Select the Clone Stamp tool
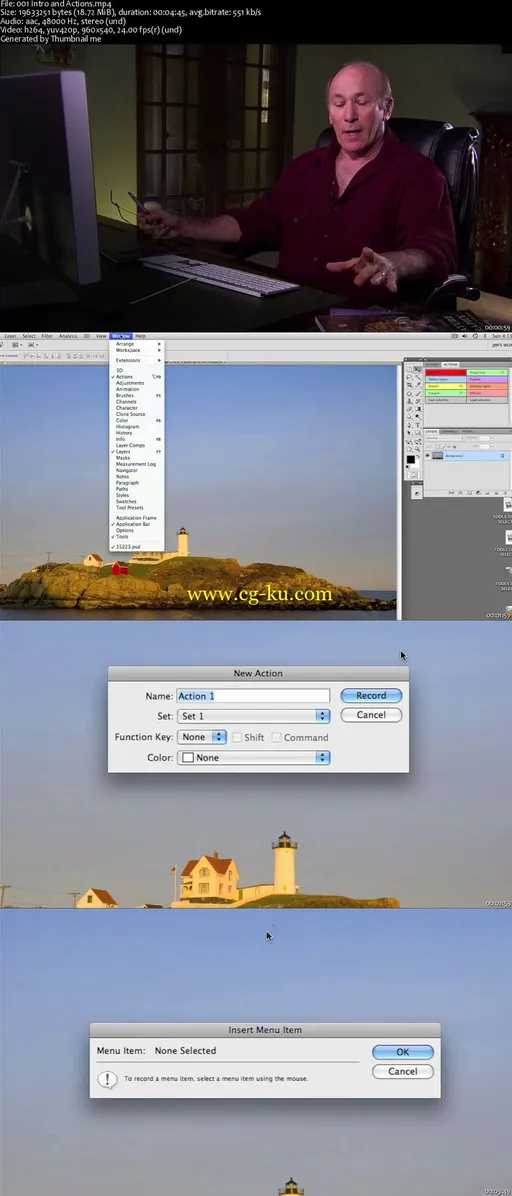The height and width of the screenshot is (1196, 512). pyautogui.click(x=409, y=401)
